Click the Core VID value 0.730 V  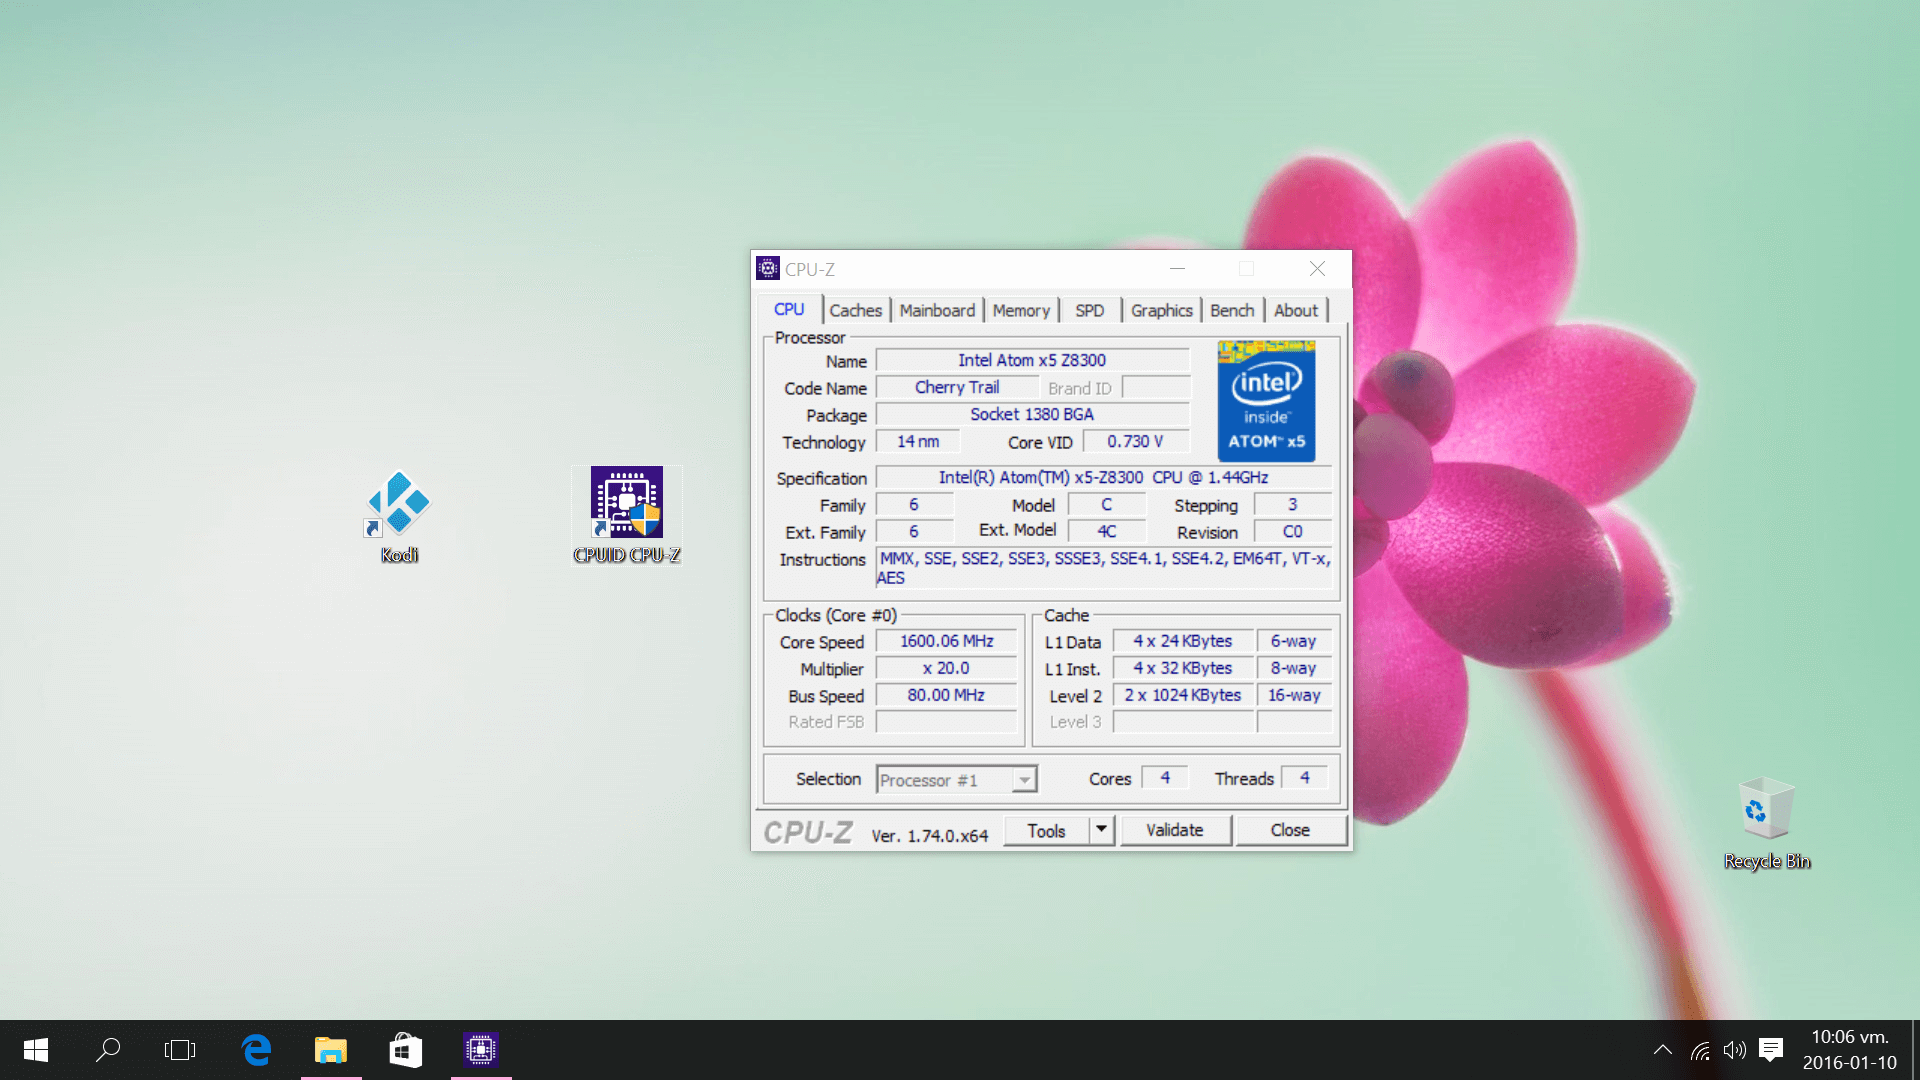[1136, 441]
